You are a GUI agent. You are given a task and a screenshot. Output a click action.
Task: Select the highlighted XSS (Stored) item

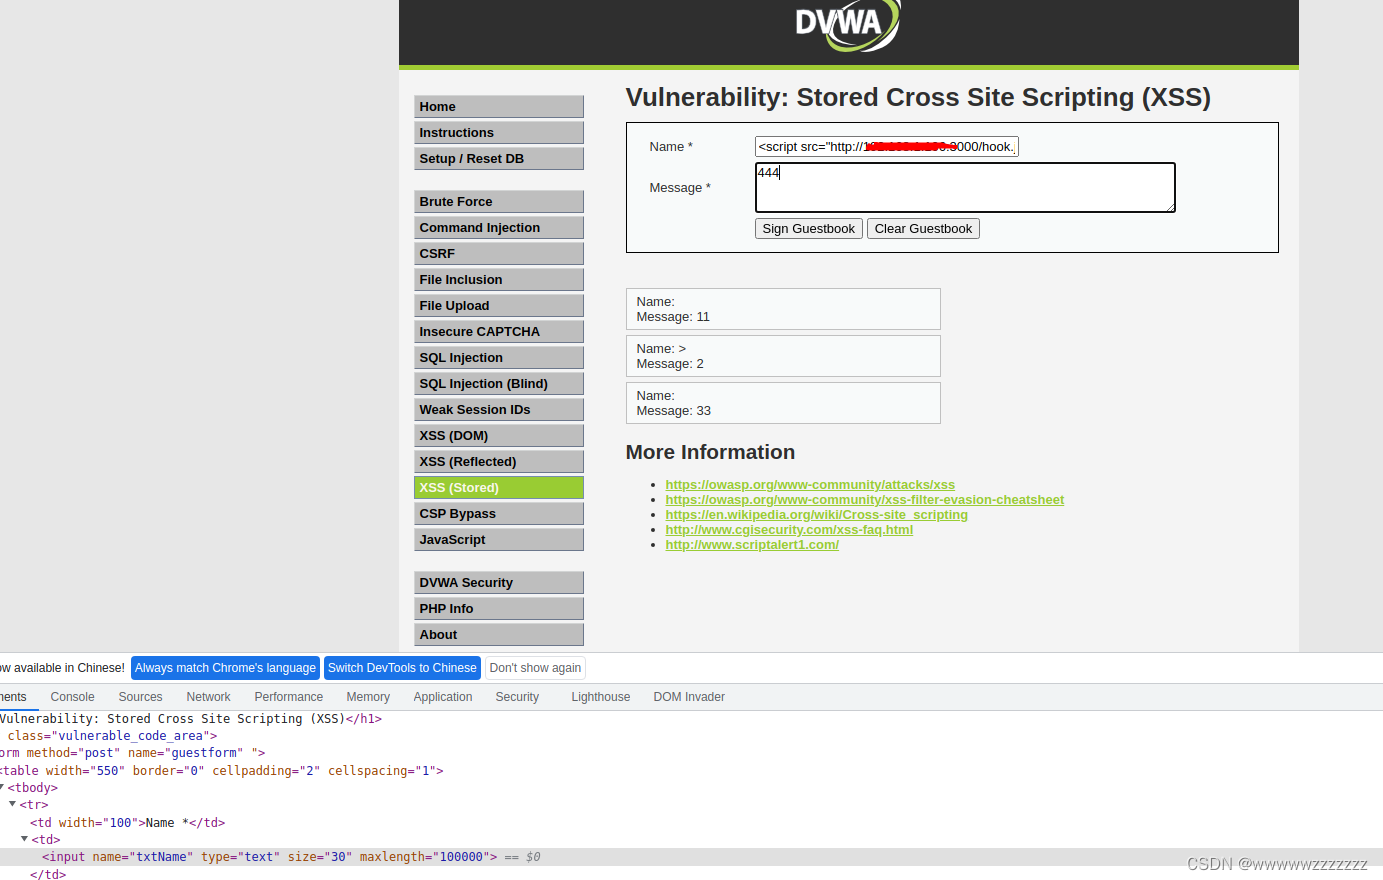point(499,488)
